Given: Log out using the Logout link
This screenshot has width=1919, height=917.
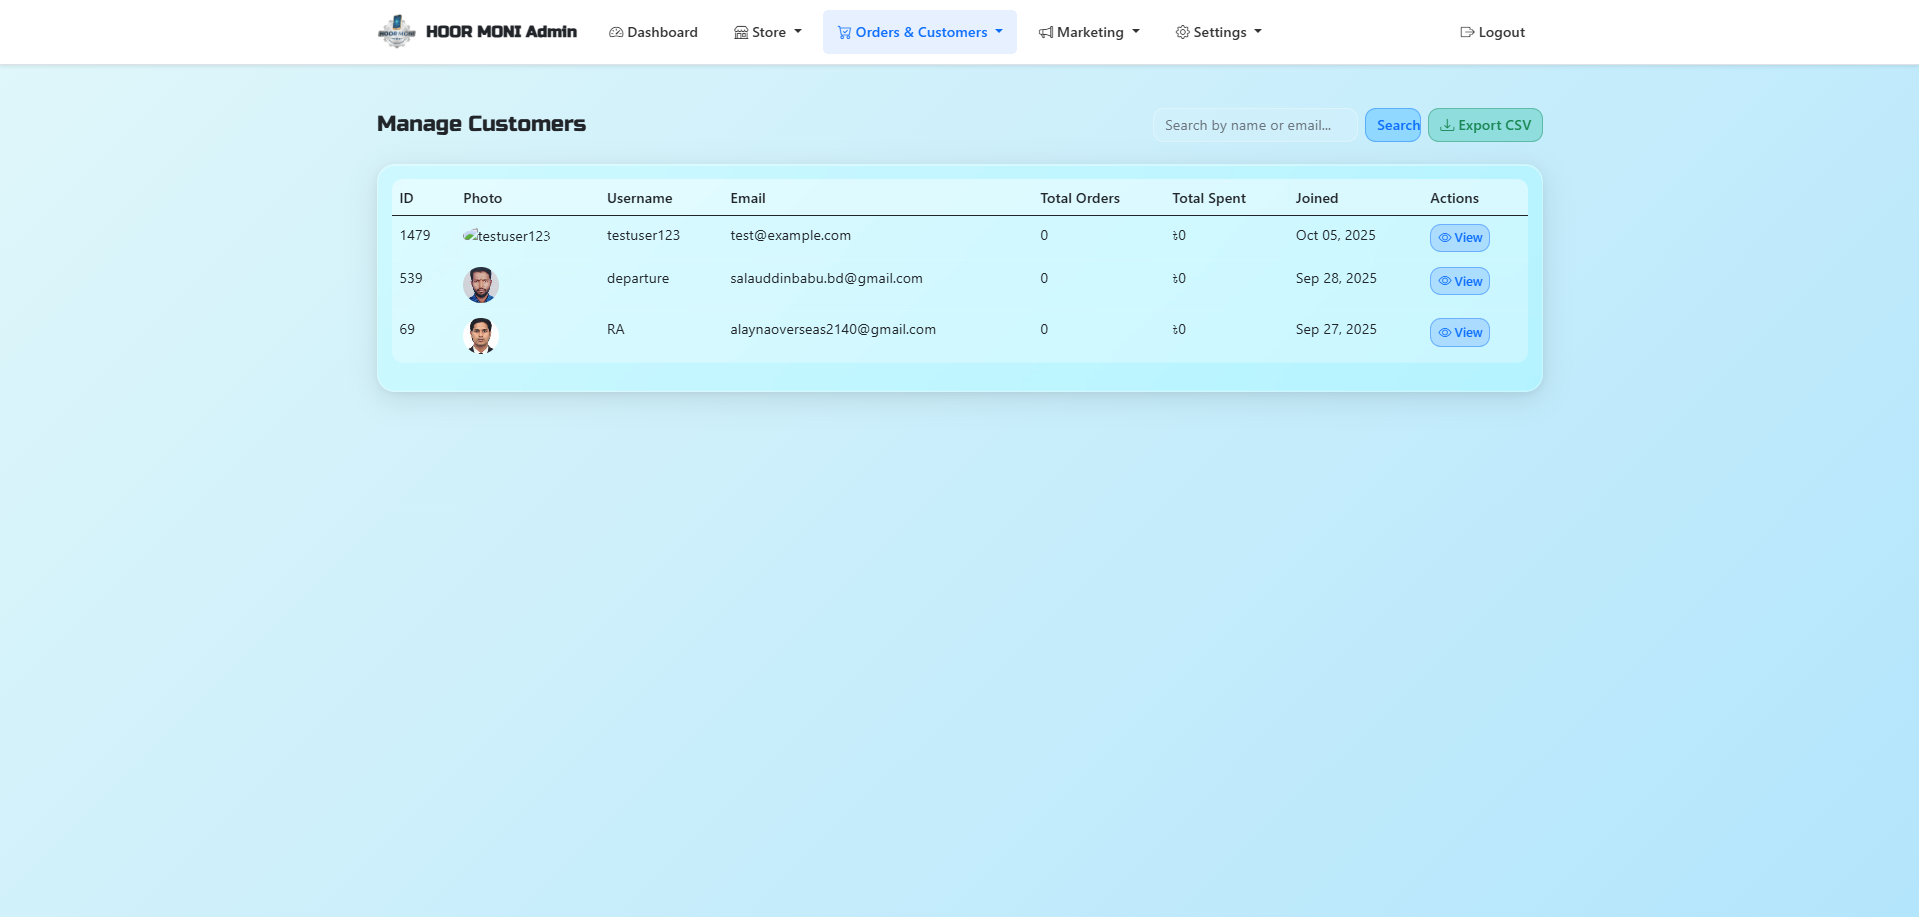Looking at the screenshot, I should (x=1492, y=32).
